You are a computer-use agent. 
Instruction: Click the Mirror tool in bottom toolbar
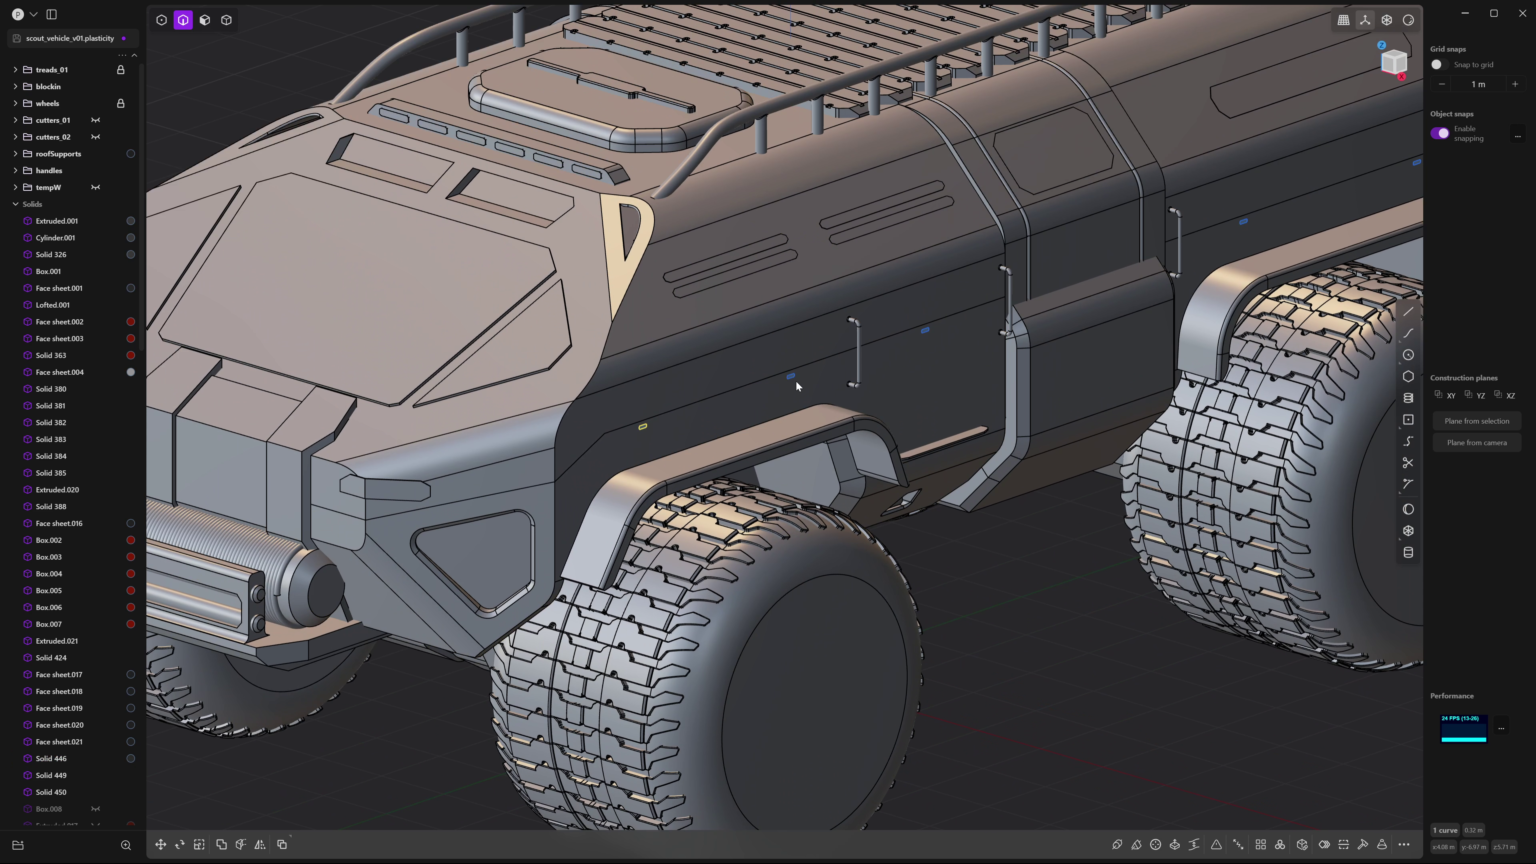(x=260, y=845)
